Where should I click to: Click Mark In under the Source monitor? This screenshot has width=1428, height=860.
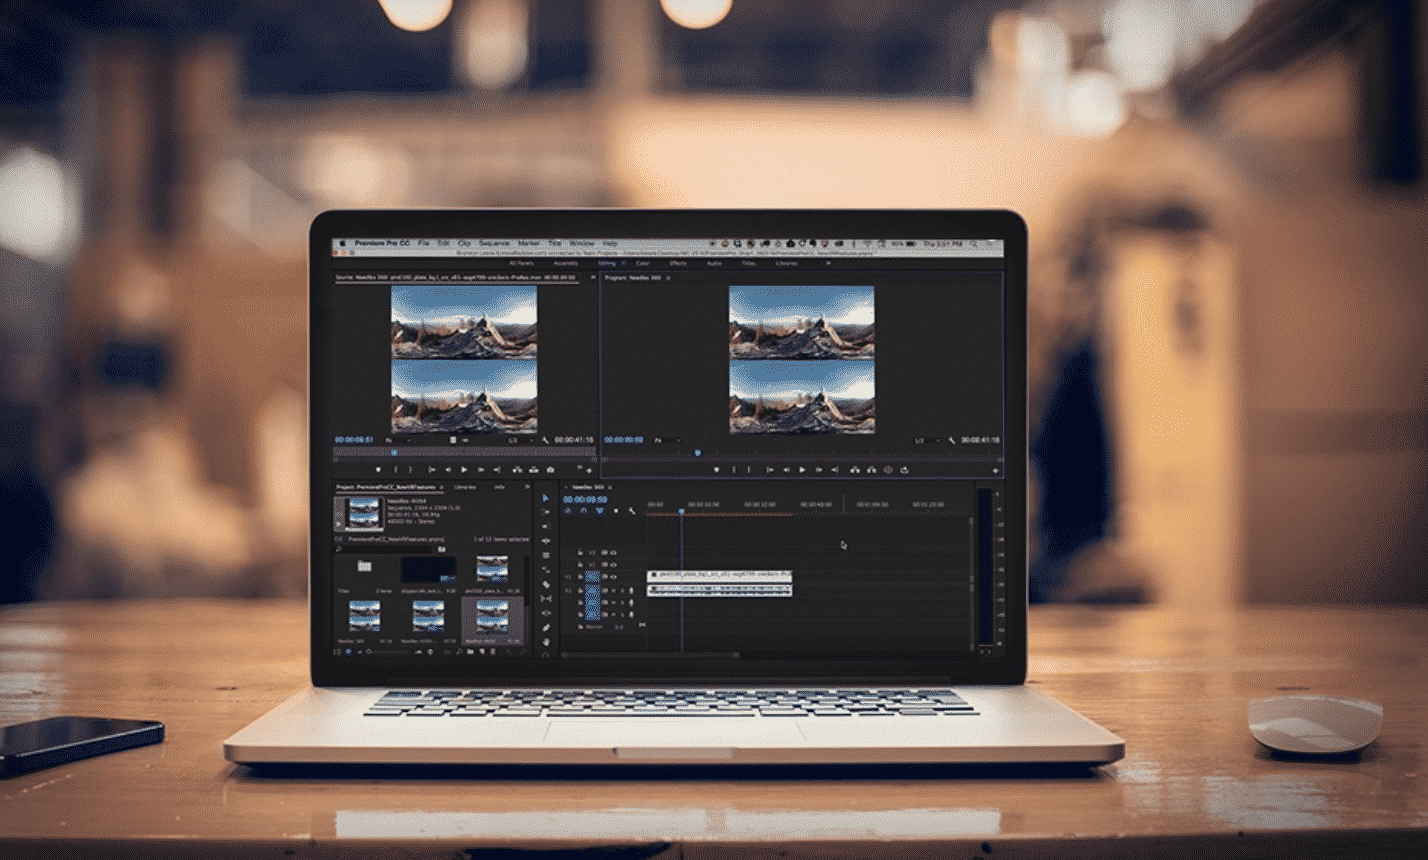(396, 469)
